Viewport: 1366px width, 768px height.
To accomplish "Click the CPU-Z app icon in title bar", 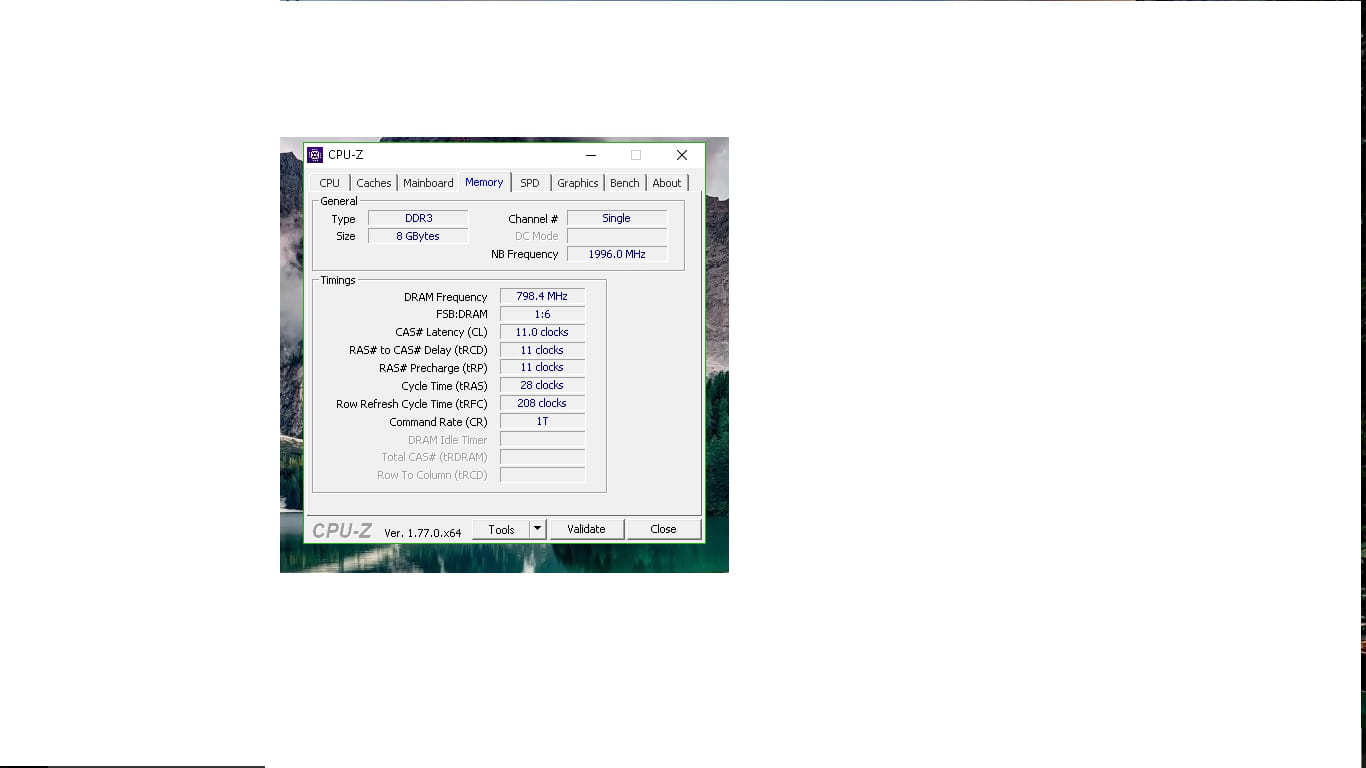I will point(315,155).
